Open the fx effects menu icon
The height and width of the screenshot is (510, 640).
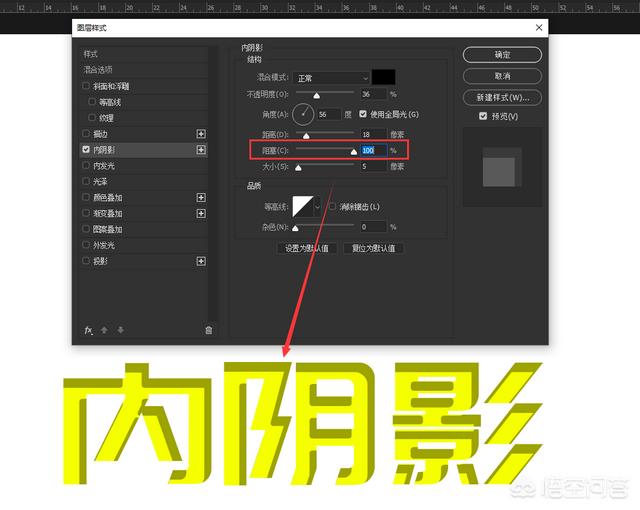tap(88, 330)
